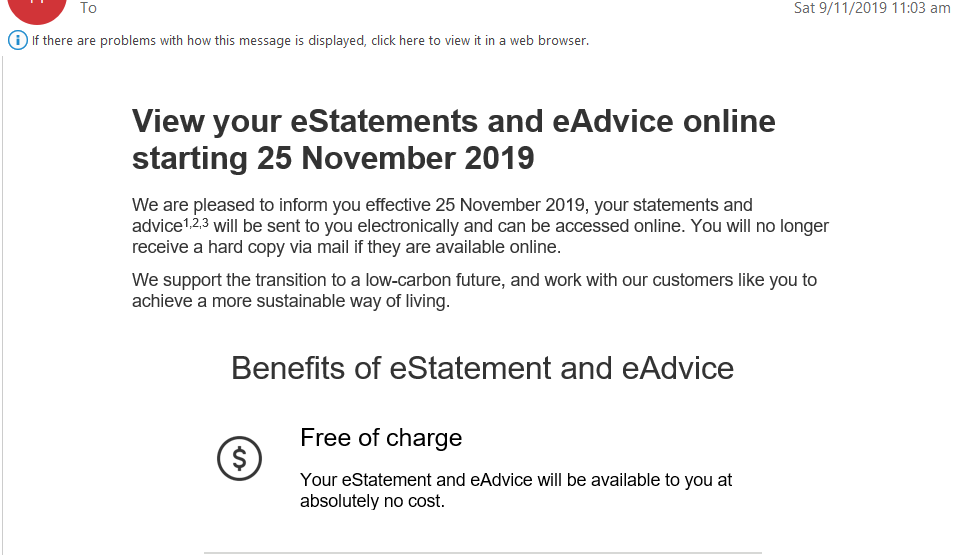Viewport: 955px width, 555px height.
Task: Click the "We are pleased to inform you" line
Action: 442,206
